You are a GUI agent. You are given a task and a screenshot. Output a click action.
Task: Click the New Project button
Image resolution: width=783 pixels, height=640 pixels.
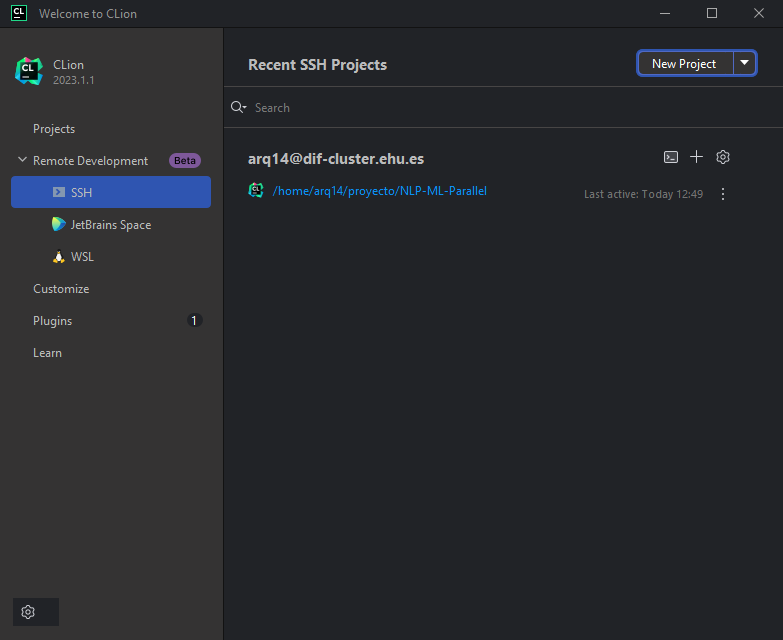tap(684, 63)
